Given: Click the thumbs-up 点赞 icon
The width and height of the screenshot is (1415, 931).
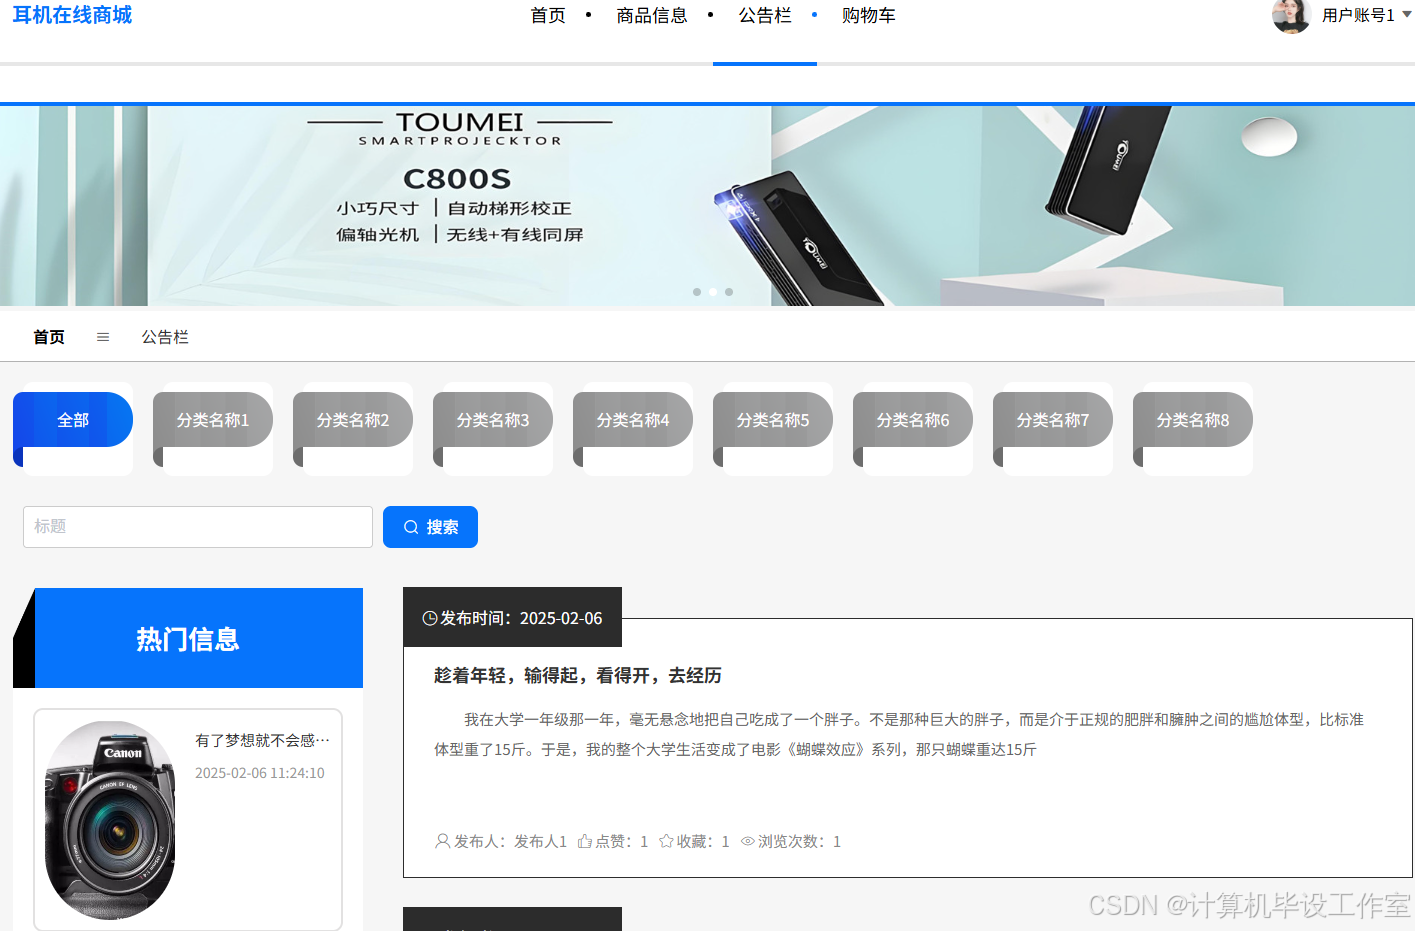Looking at the screenshot, I should click(x=585, y=841).
